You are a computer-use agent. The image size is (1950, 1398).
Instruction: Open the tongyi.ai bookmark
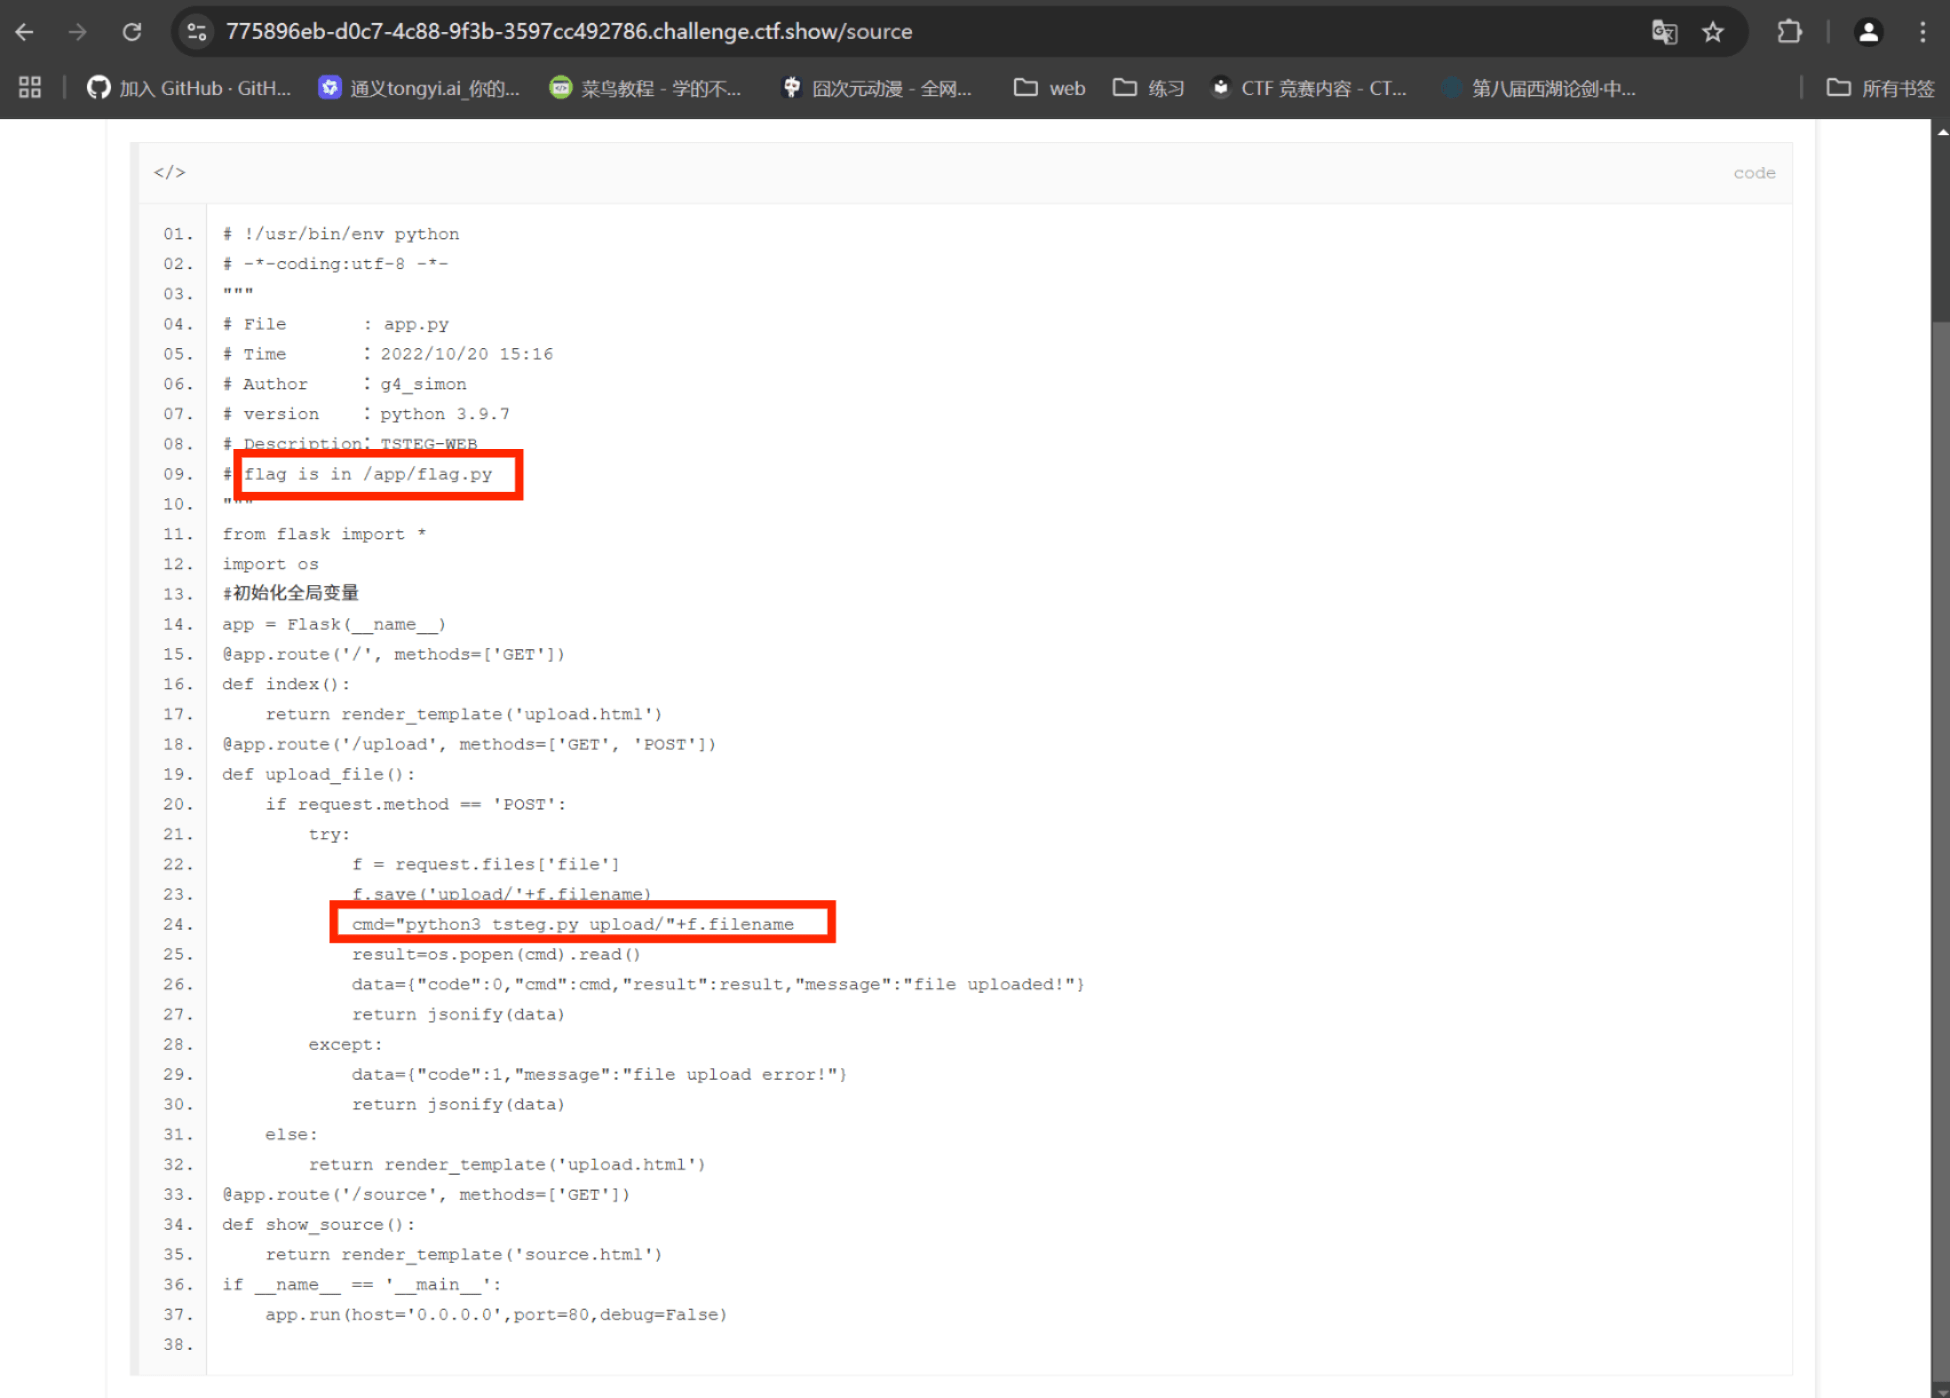tap(419, 88)
